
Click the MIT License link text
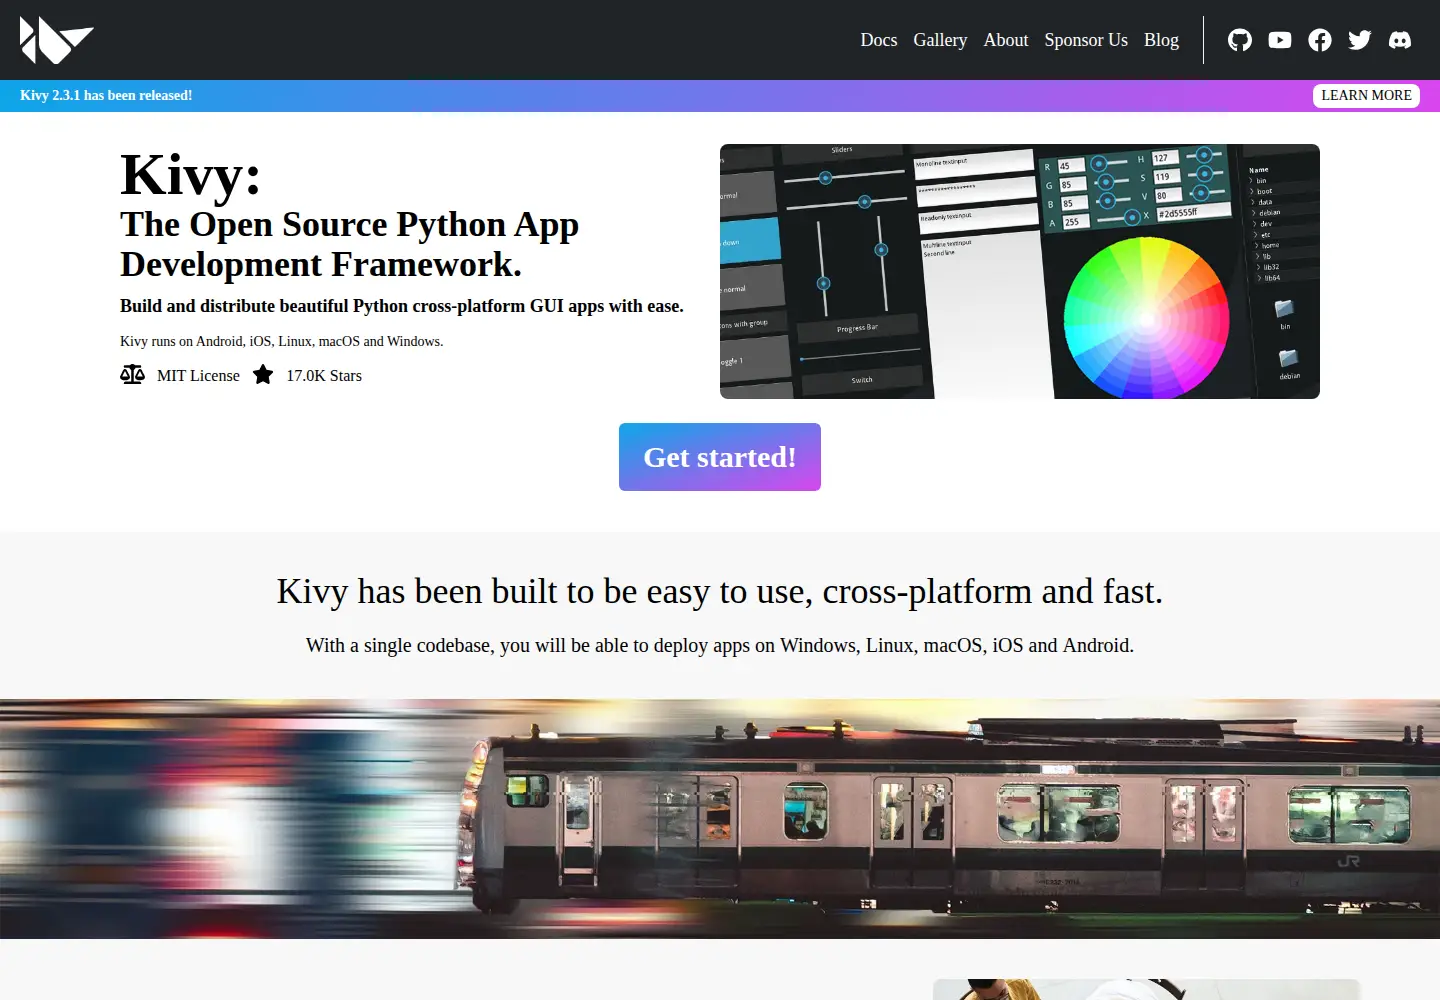[x=198, y=376]
